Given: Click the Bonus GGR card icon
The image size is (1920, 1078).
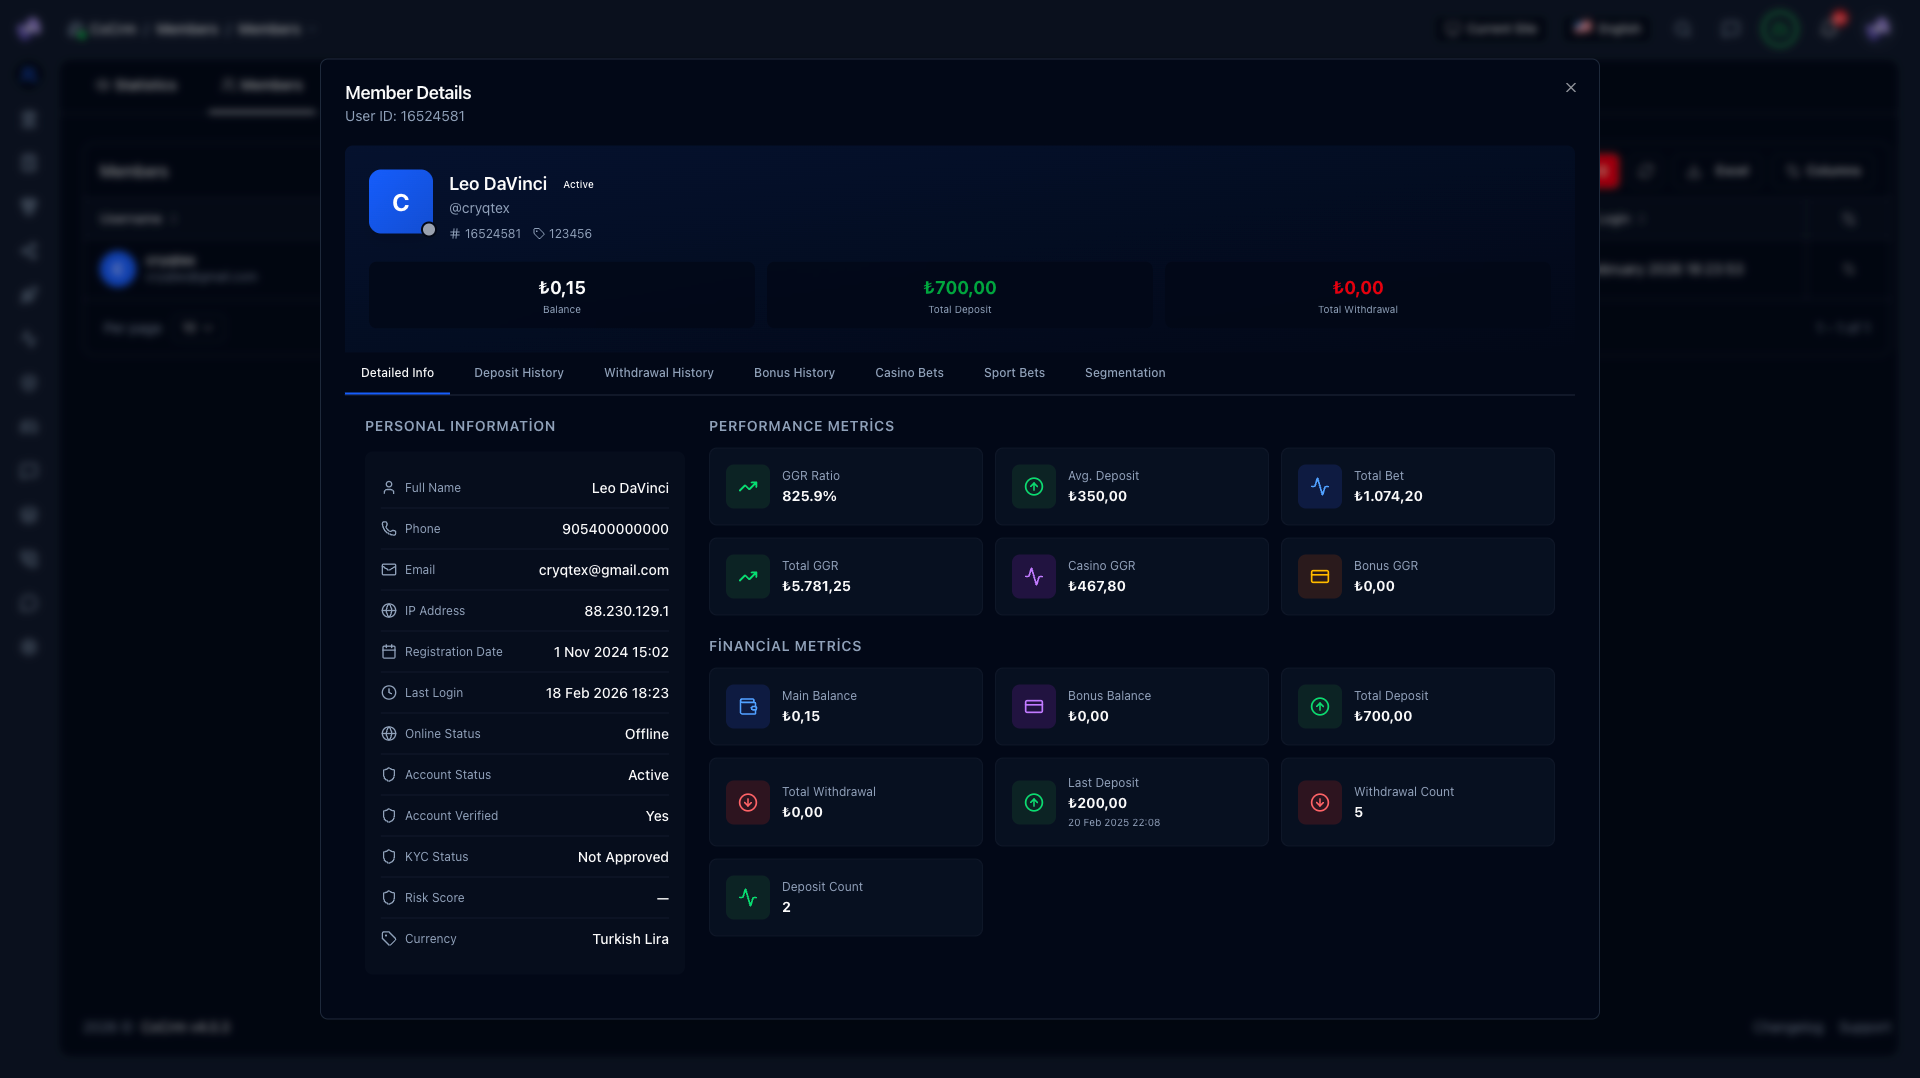Looking at the screenshot, I should (1320, 577).
